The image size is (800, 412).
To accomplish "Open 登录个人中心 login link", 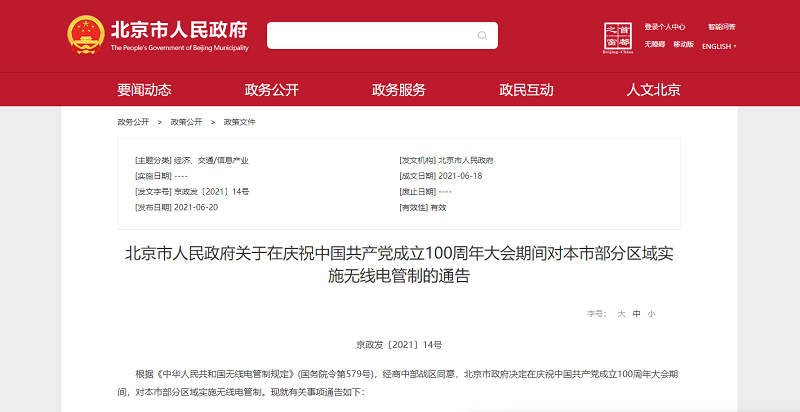I will coord(665,27).
